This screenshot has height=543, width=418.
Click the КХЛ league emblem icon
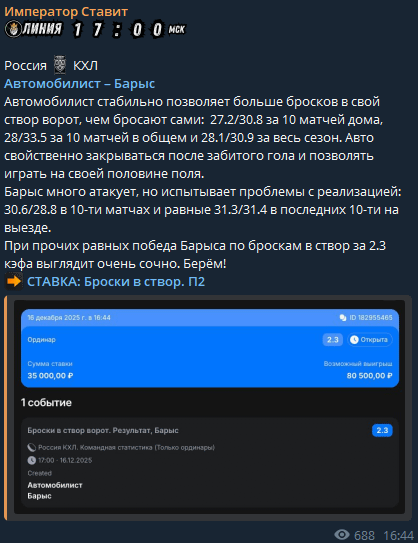[60, 65]
